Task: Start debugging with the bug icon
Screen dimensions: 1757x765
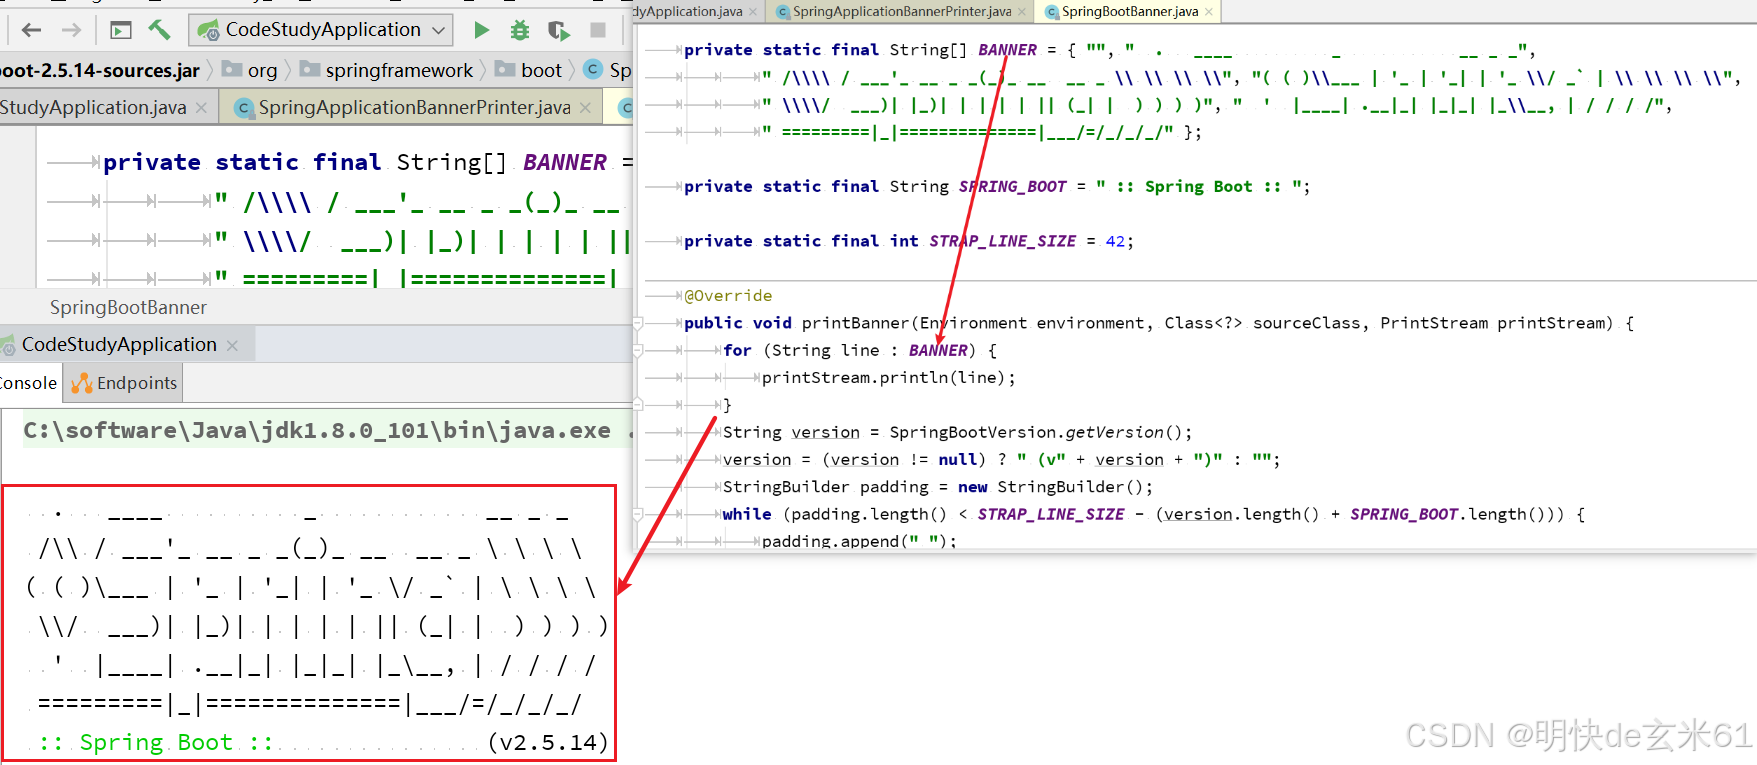Action: [520, 30]
